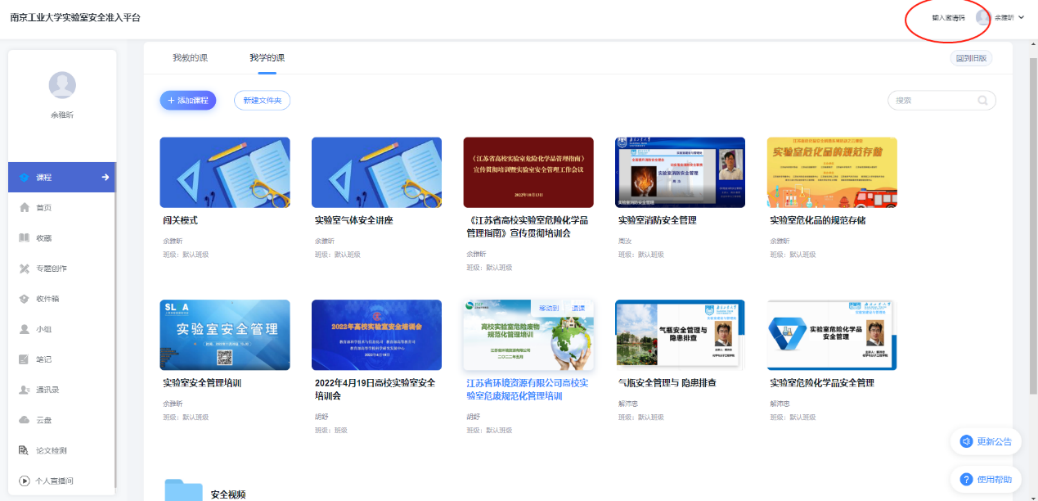1038x501 pixels.
Task: Click the 添加课程 button
Action: click(x=188, y=100)
